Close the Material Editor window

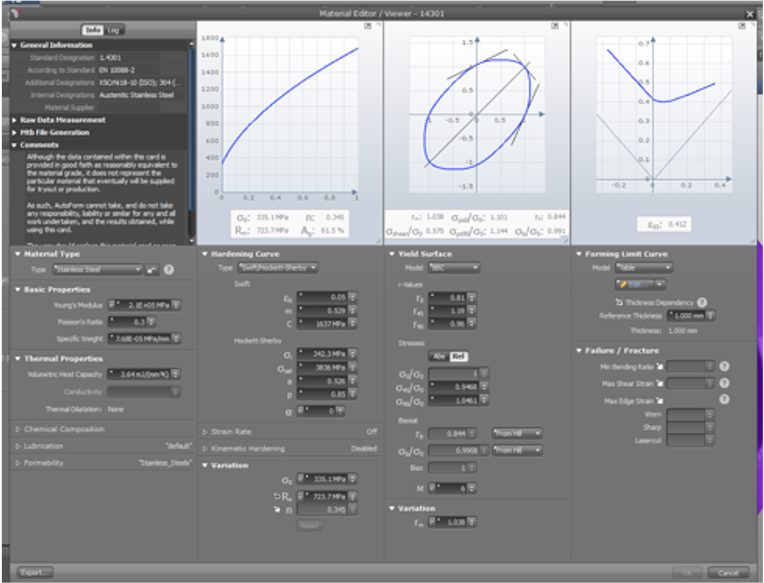click(750, 14)
